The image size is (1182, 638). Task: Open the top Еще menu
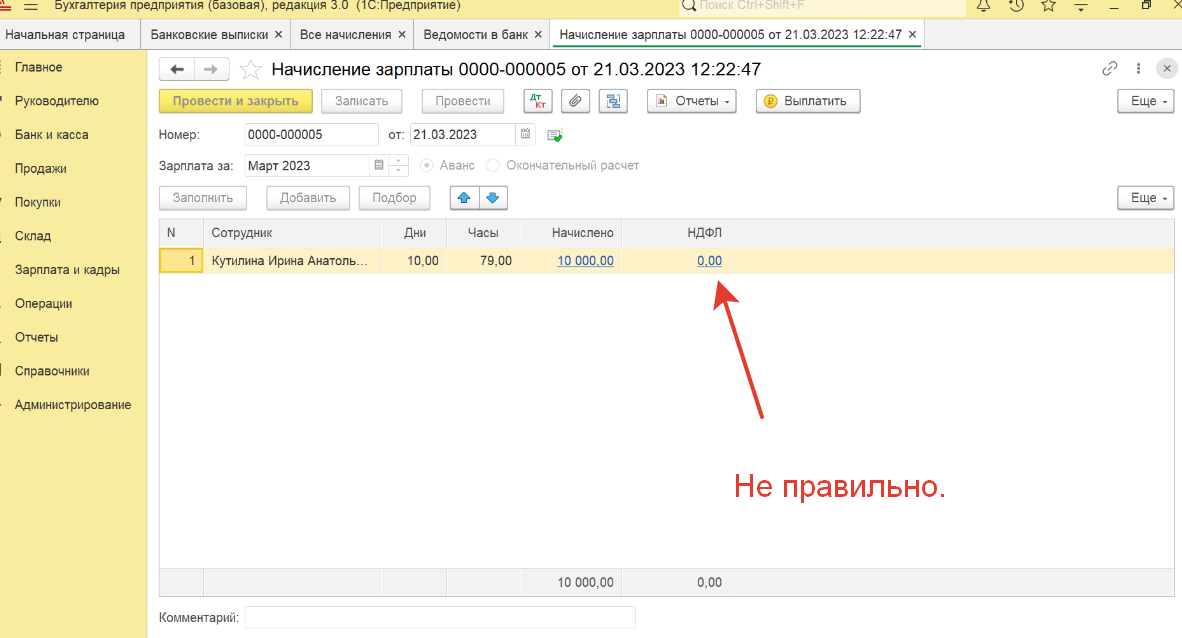pyautogui.click(x=1144, y=101)
